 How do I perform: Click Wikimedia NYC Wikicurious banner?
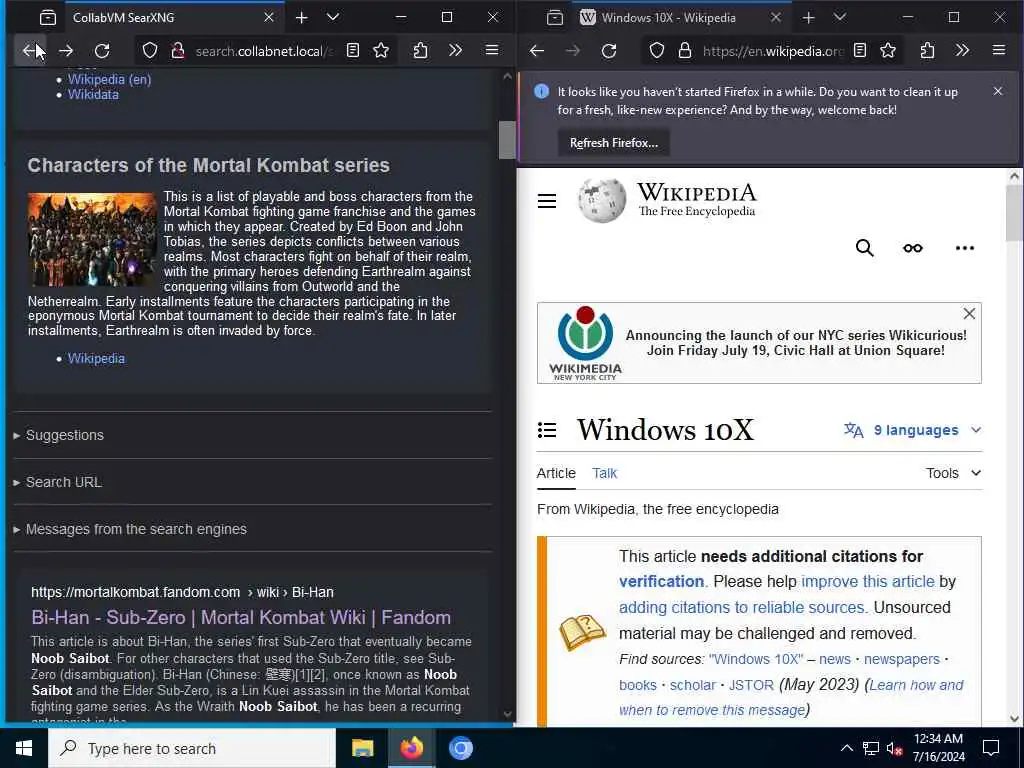759,343
